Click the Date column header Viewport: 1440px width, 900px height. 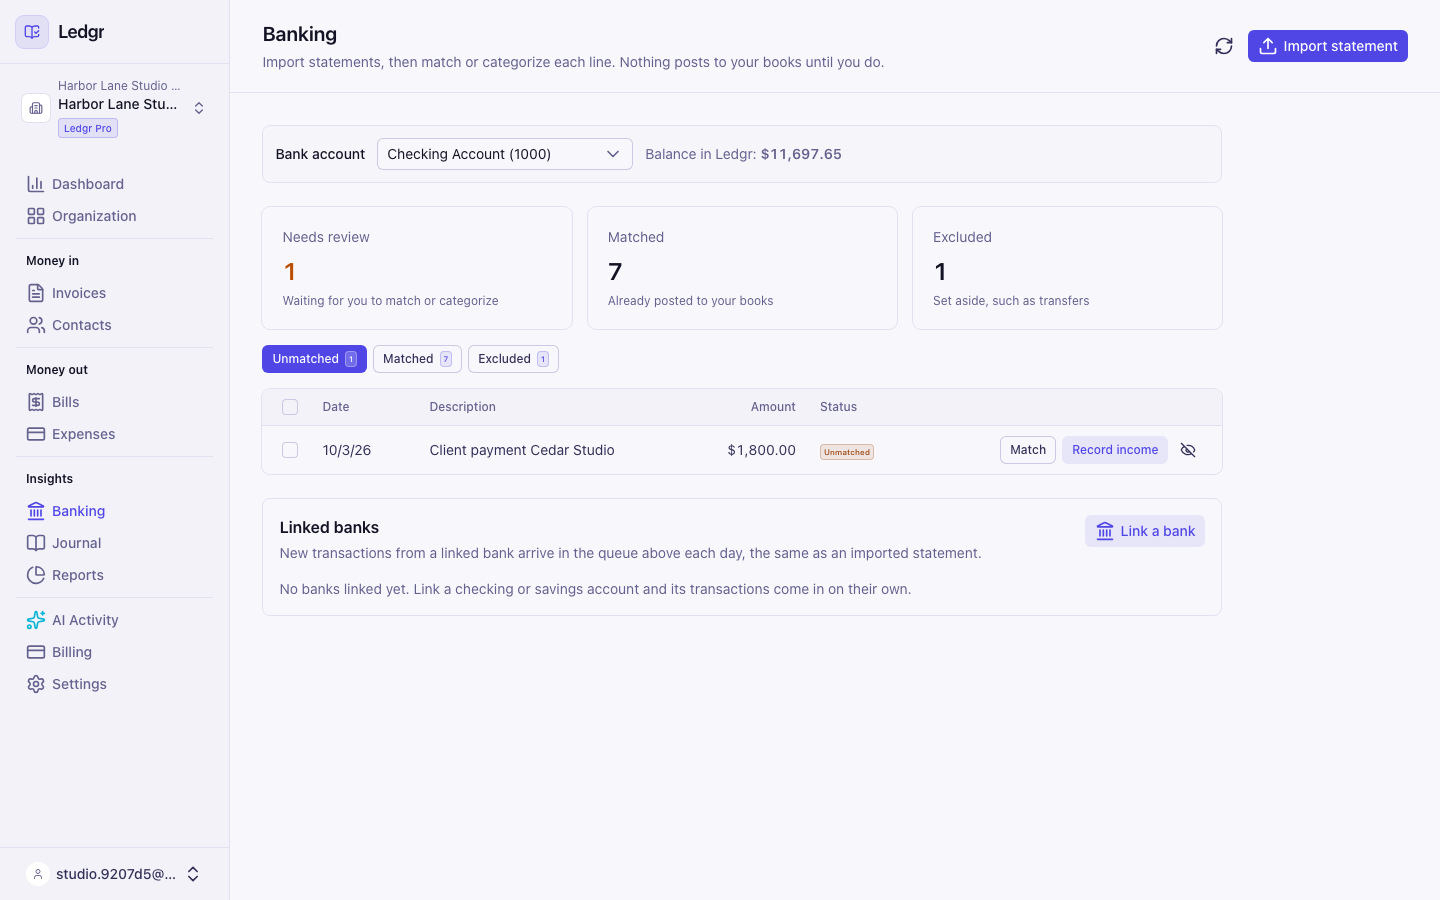(x=336, y=407)
